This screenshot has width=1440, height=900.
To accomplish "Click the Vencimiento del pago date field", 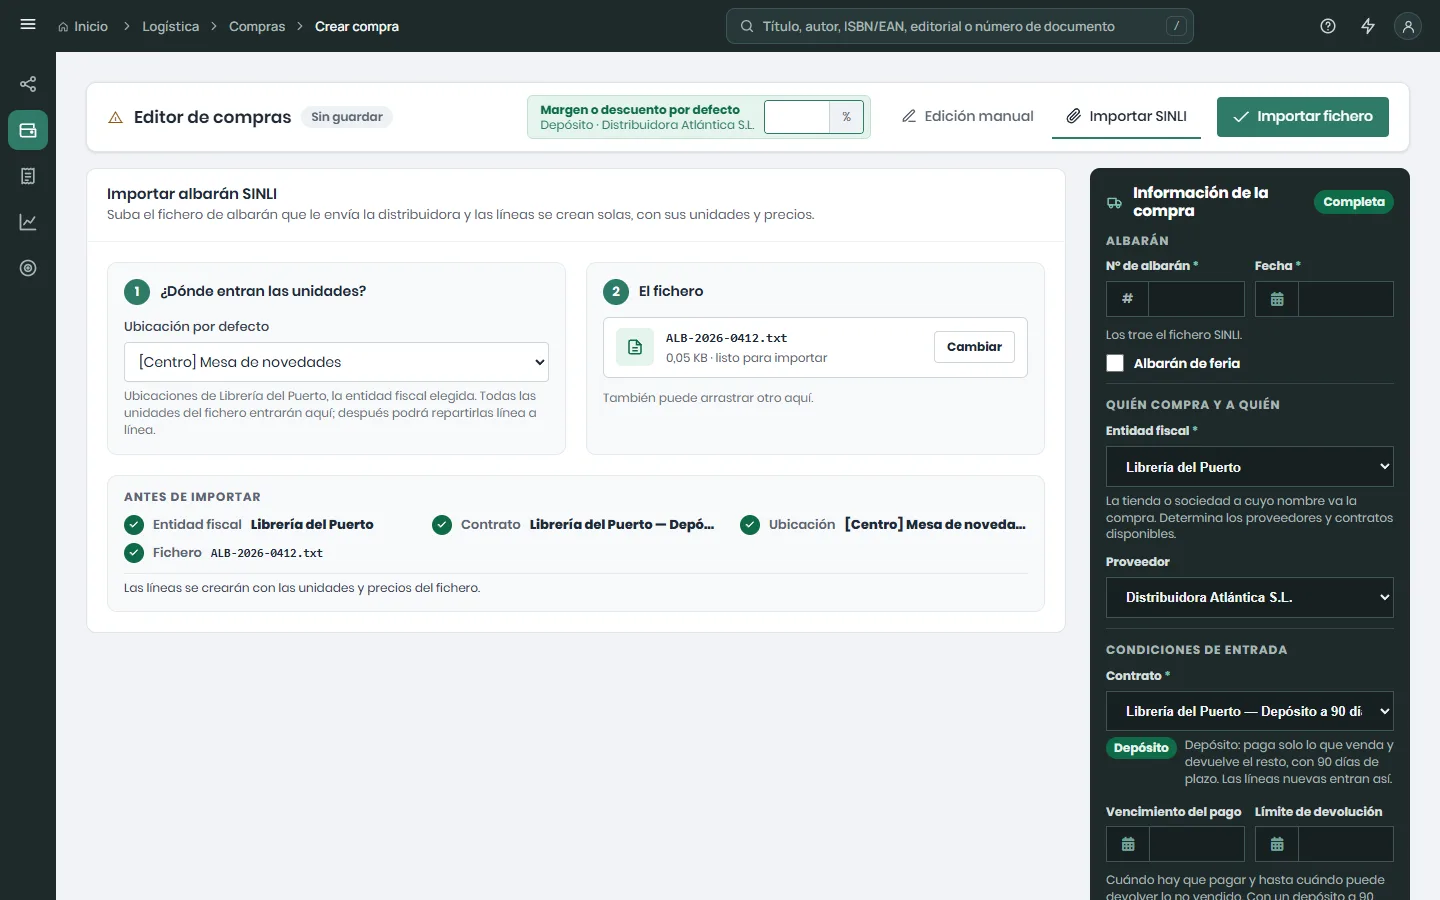I will click(x=1196, y=844).
